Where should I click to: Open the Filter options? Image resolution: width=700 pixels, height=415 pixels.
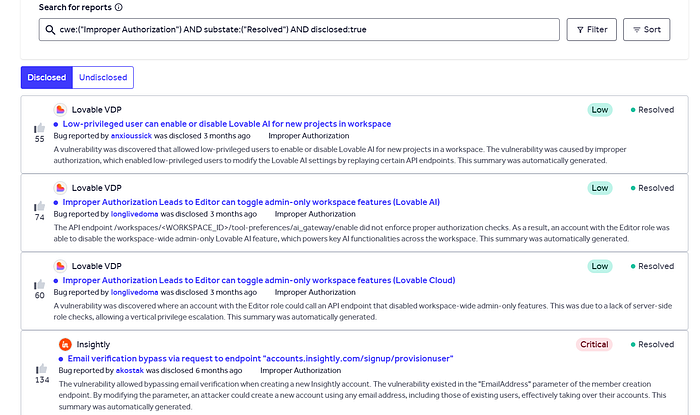pos(592,29)
